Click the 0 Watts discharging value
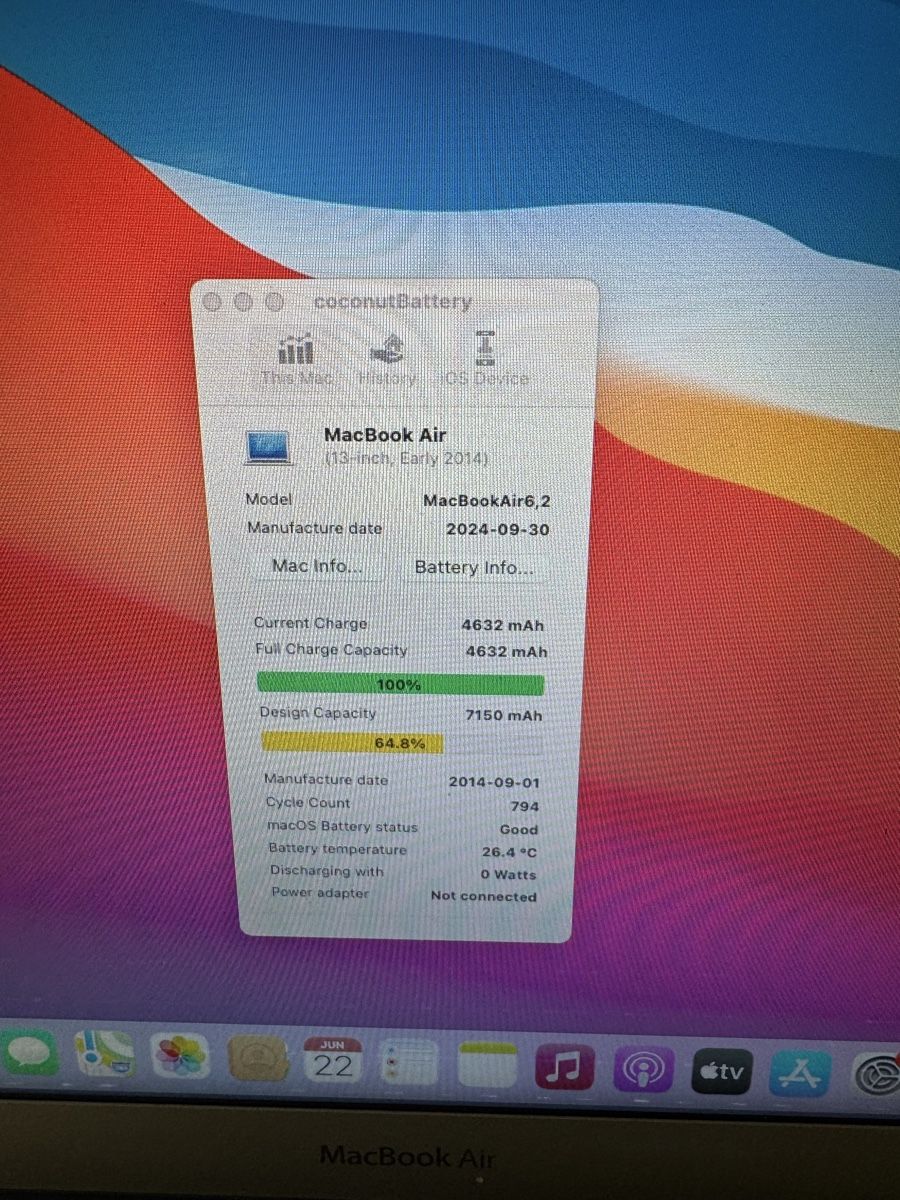 (508, 874)
